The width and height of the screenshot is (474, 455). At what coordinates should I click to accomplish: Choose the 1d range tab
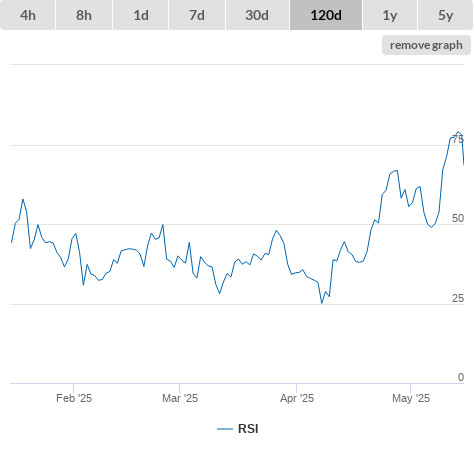point(141,15)
